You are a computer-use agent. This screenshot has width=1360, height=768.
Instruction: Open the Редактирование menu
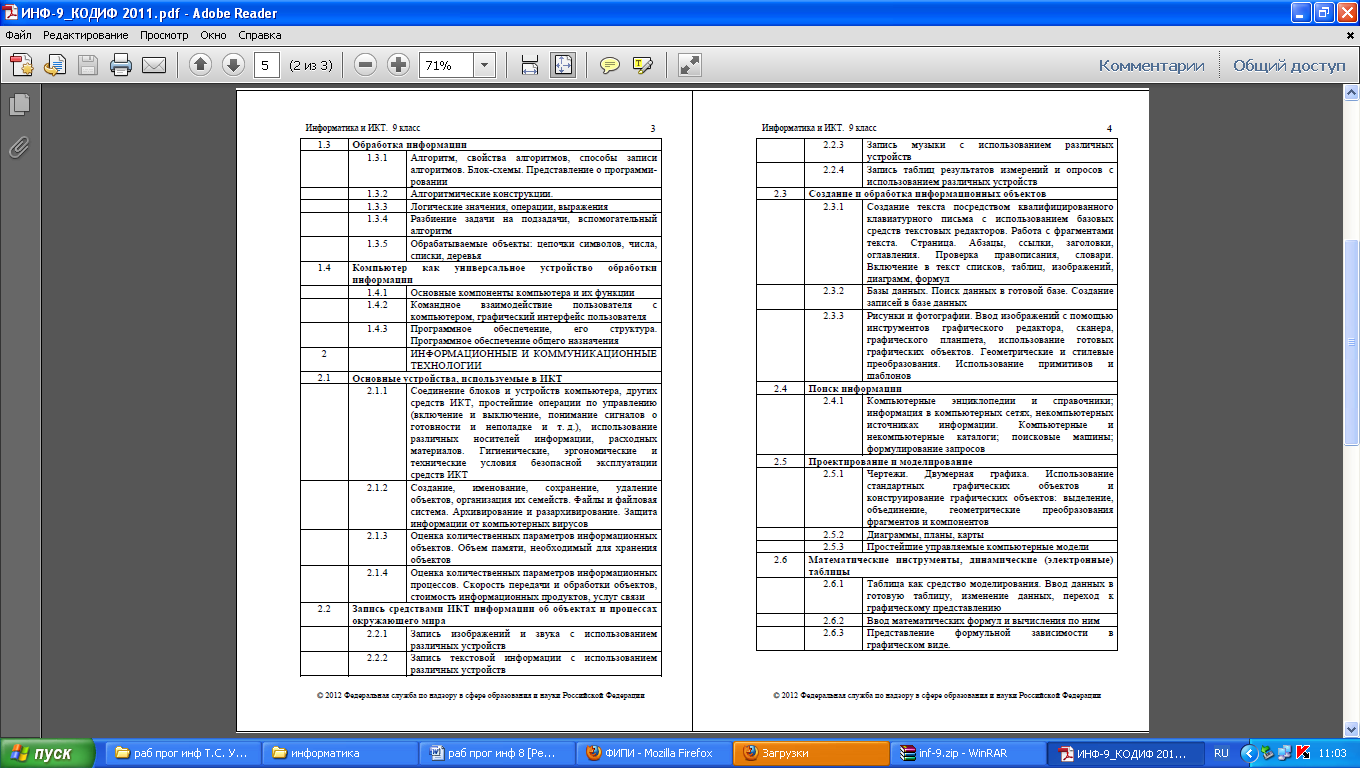click(x=85, y=34)
